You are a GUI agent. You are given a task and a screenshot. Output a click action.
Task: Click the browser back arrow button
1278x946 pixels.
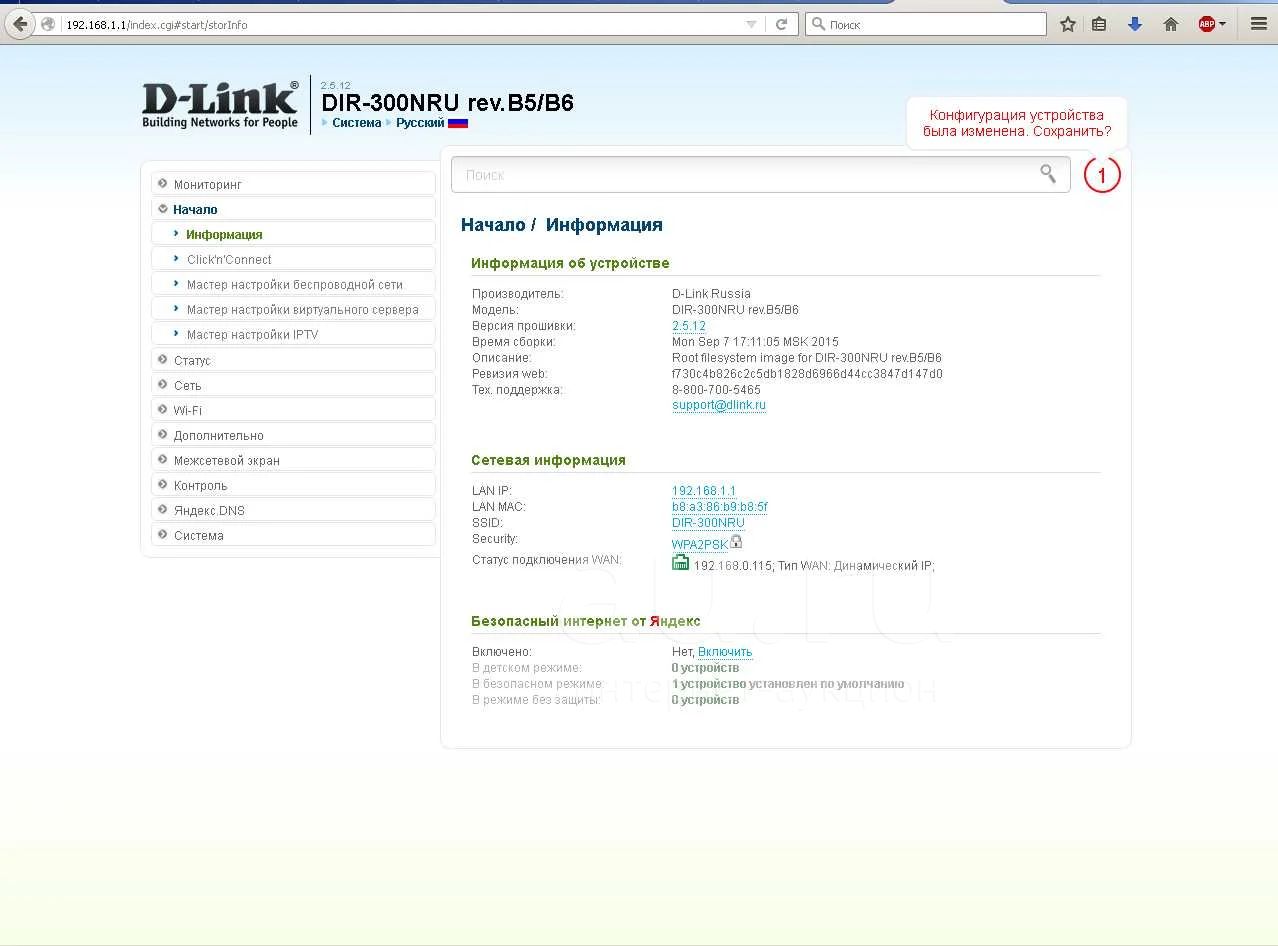(20, 24)
